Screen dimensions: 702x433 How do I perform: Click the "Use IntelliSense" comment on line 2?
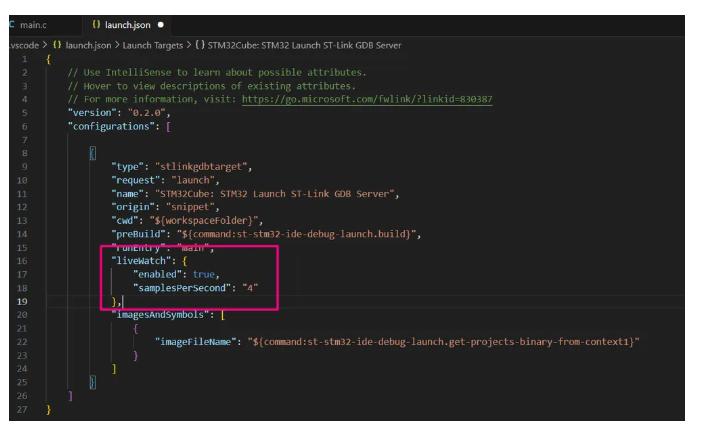coord(217,73)
